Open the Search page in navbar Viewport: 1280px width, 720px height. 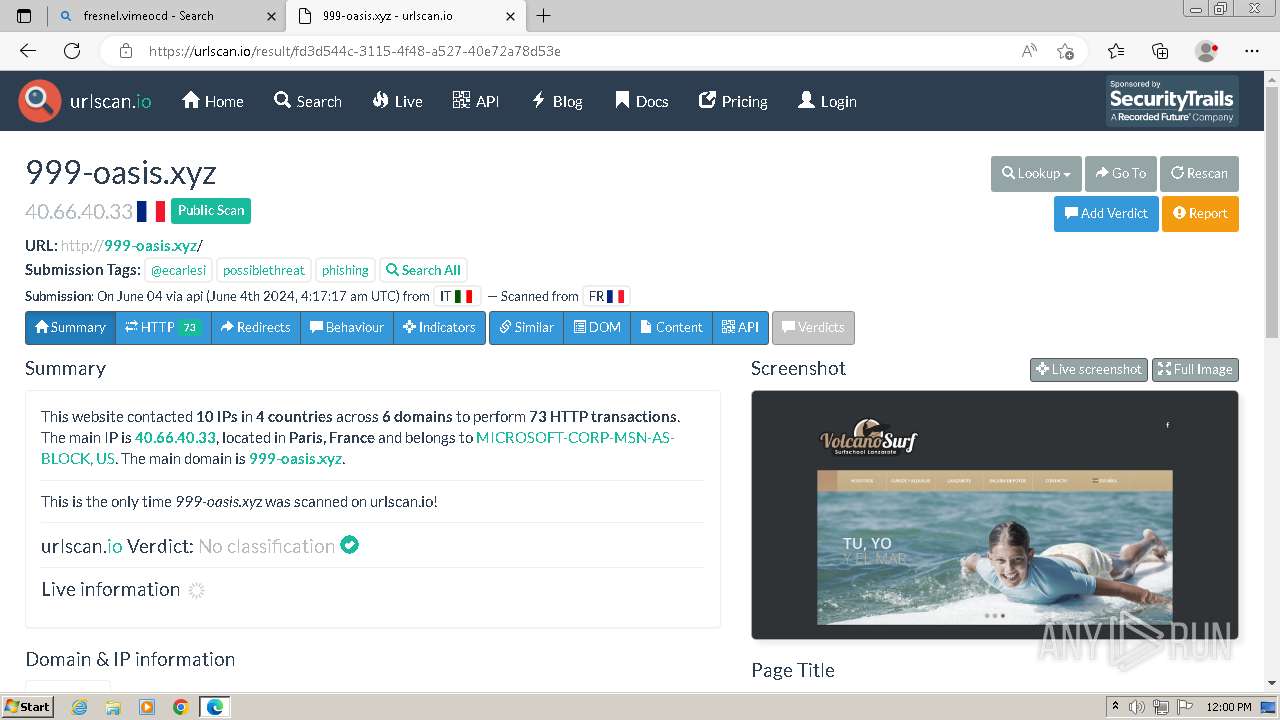(x=308, y=101)
